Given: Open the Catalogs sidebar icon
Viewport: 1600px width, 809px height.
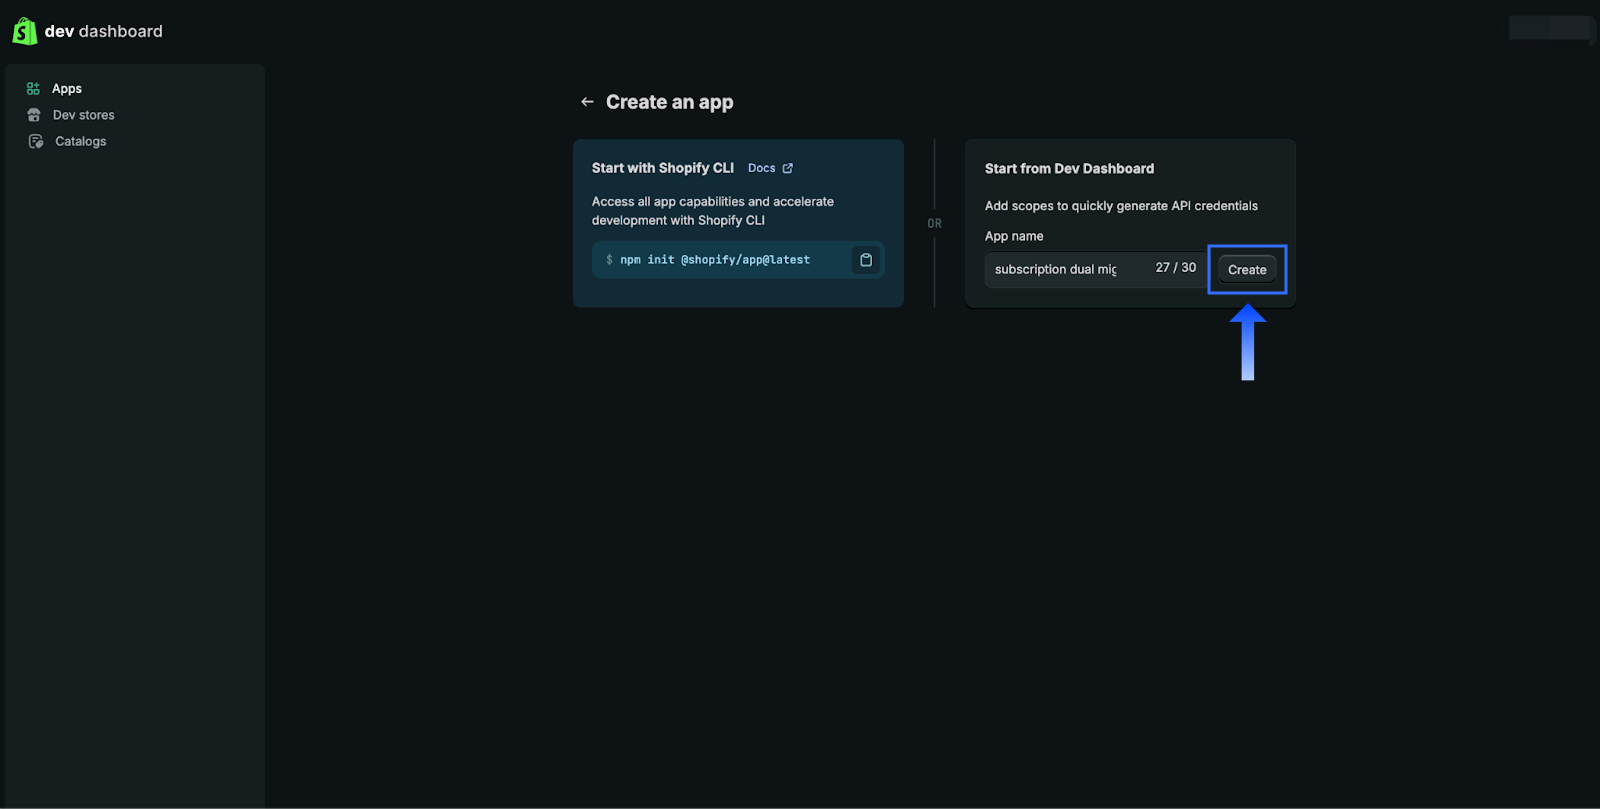Looking at the screenshot, I should pos(36,141).
